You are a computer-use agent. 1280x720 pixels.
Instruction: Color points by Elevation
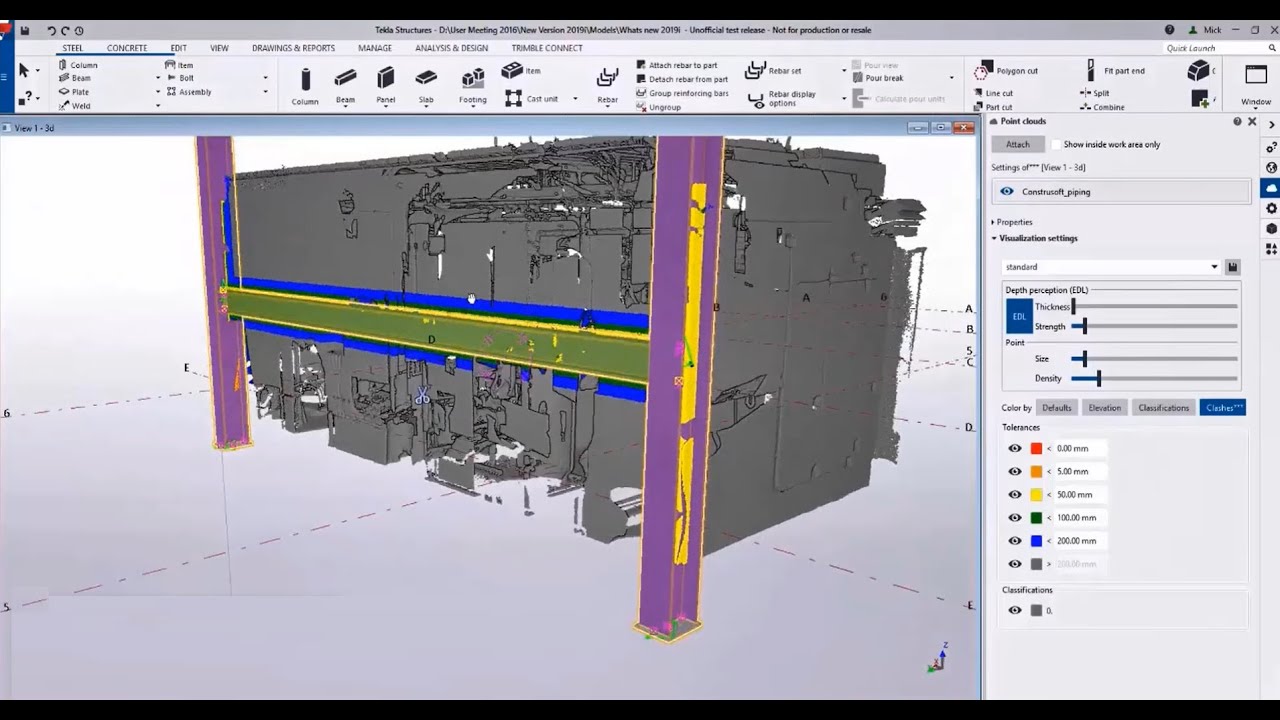1105,407
